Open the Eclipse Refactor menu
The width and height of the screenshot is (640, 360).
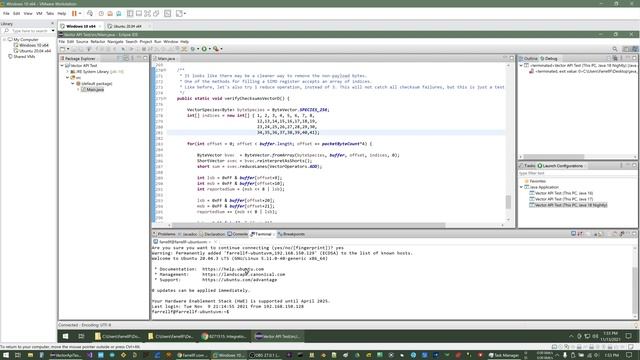[x=98, y=42]
